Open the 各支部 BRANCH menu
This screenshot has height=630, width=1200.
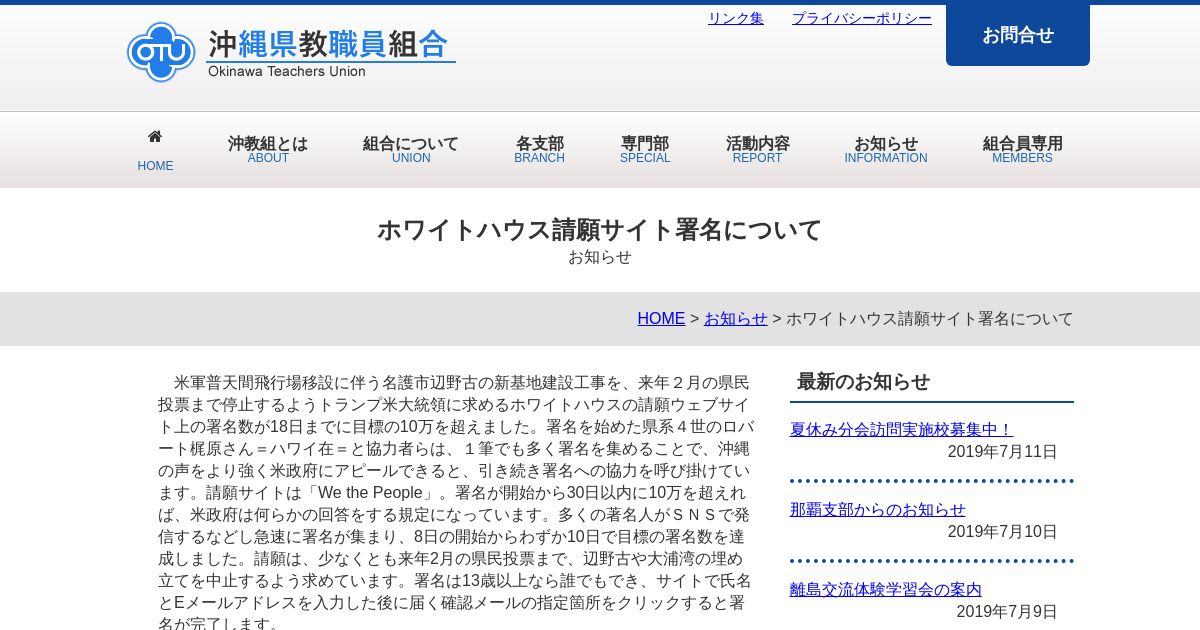coord(540,150)
